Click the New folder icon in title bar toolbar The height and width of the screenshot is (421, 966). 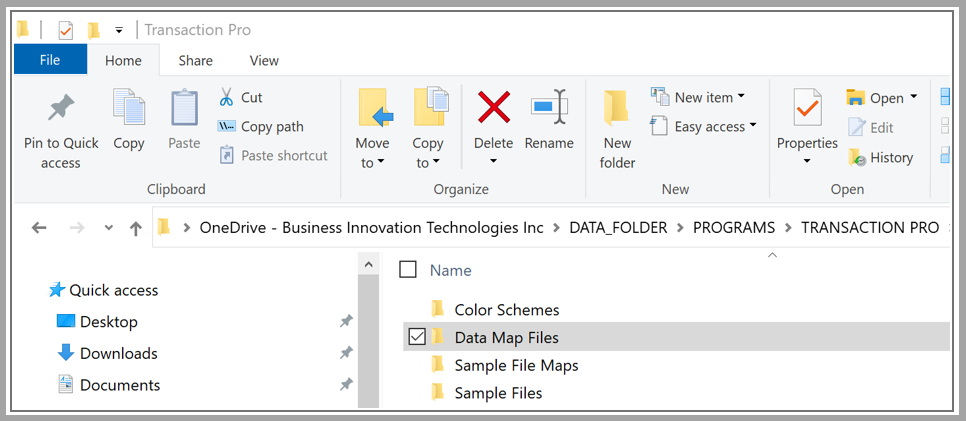pos(94,30)
